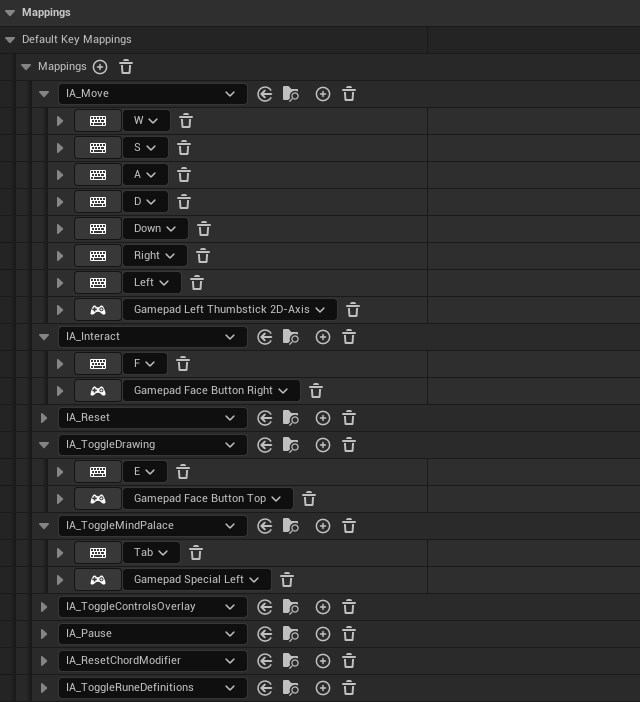Collapse the top Mappings category
Screen dimensions: 640x702
[10, 13]
